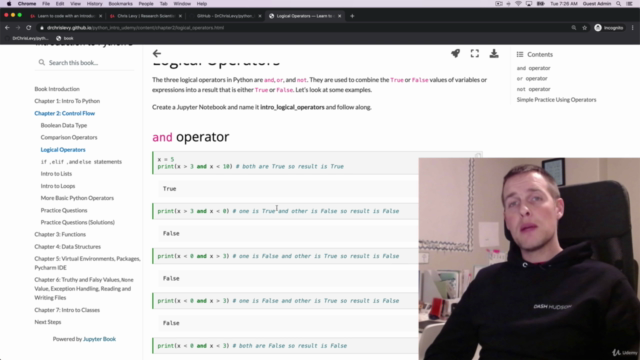Click the 'x = 5' code line
Image resolution: width=640 pixels, height=360 pixels.
coord(166,159)
